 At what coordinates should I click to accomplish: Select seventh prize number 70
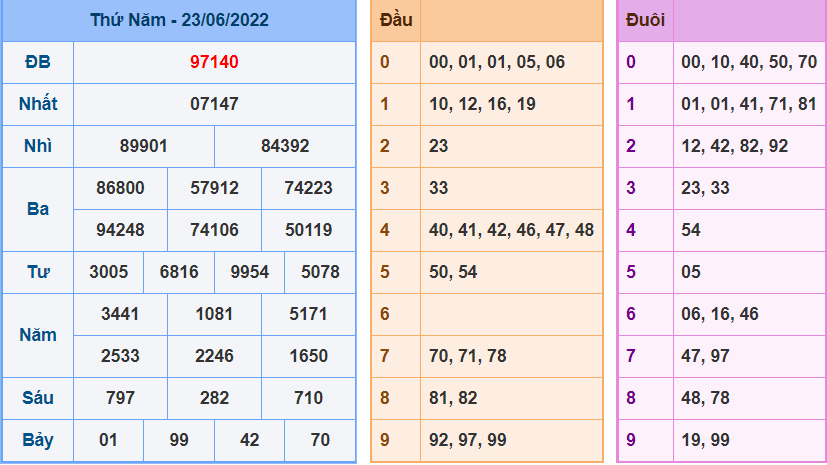320,440
